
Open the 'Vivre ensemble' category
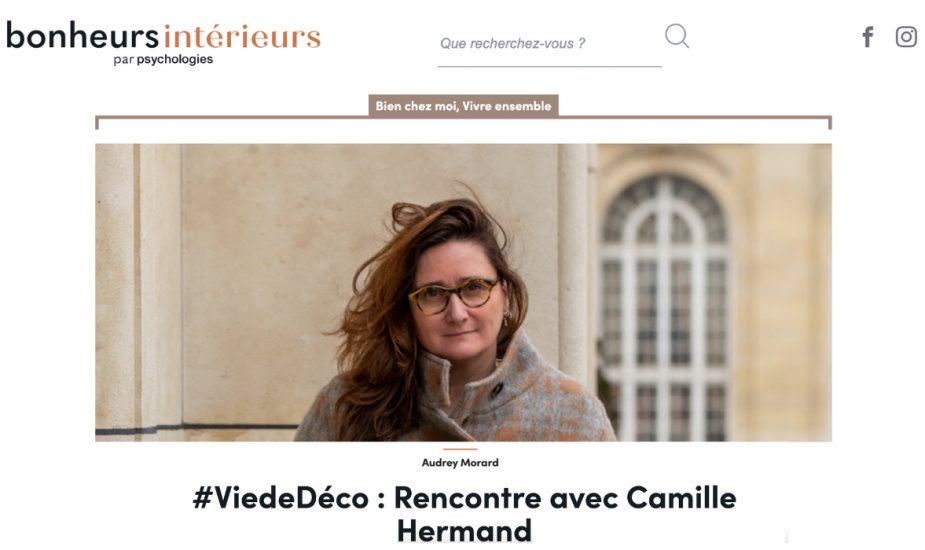(507, 106)
